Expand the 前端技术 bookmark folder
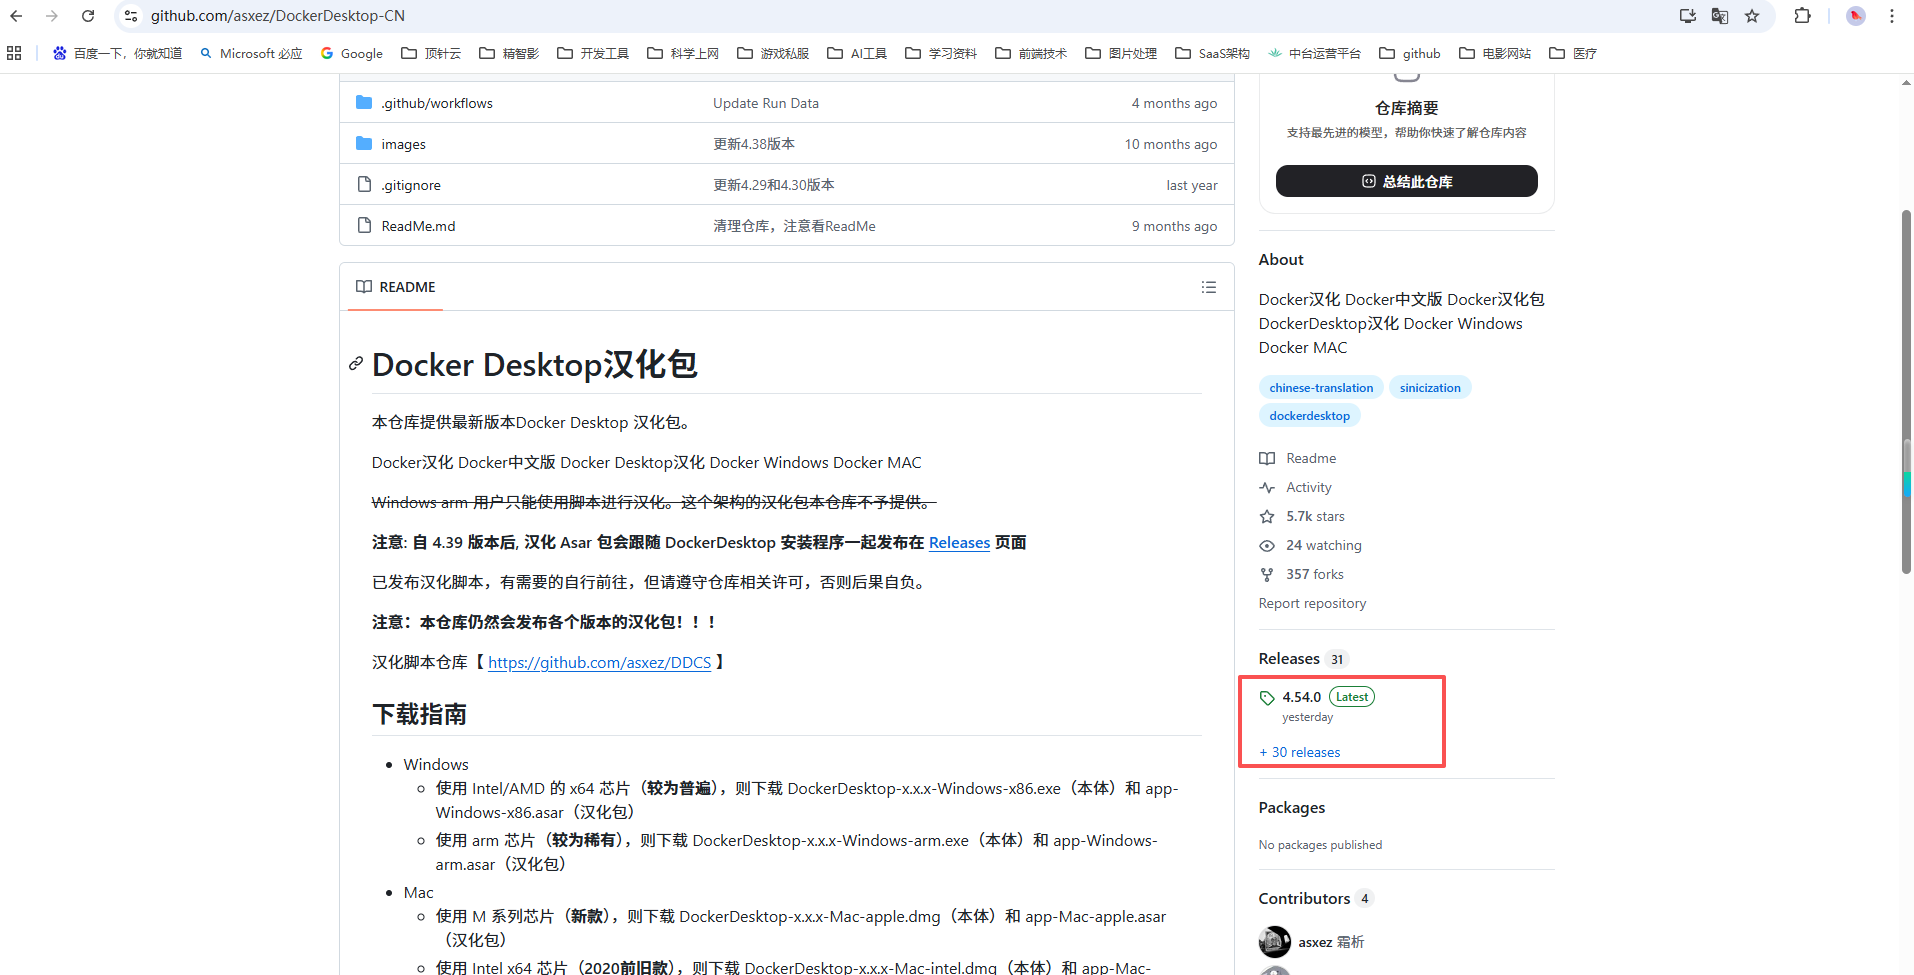The width and height of the screenshot is (1914, 975). click(x=1031, y=53)
